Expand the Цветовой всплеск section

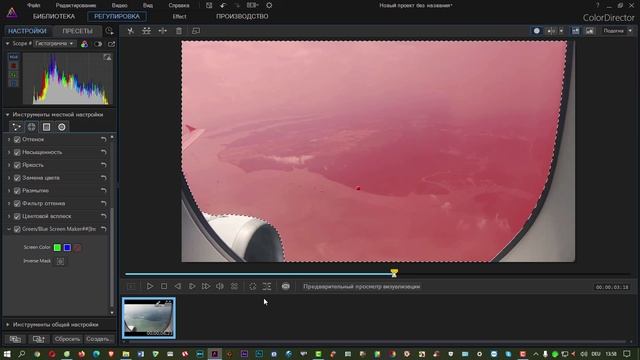pyautogui.click(x=9, y=216)
